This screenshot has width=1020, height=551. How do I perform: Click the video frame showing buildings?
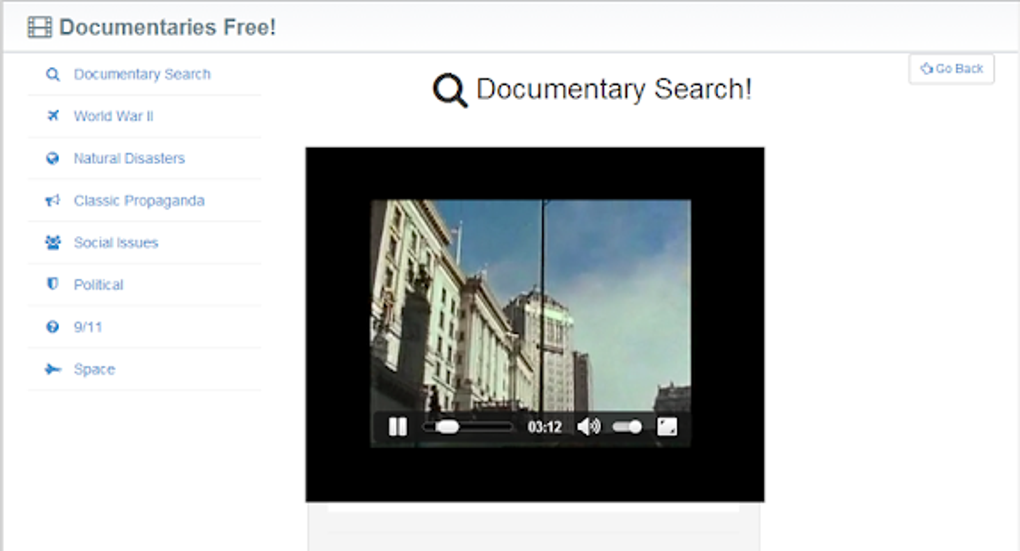pyautogui.click(x=530, y=306)
